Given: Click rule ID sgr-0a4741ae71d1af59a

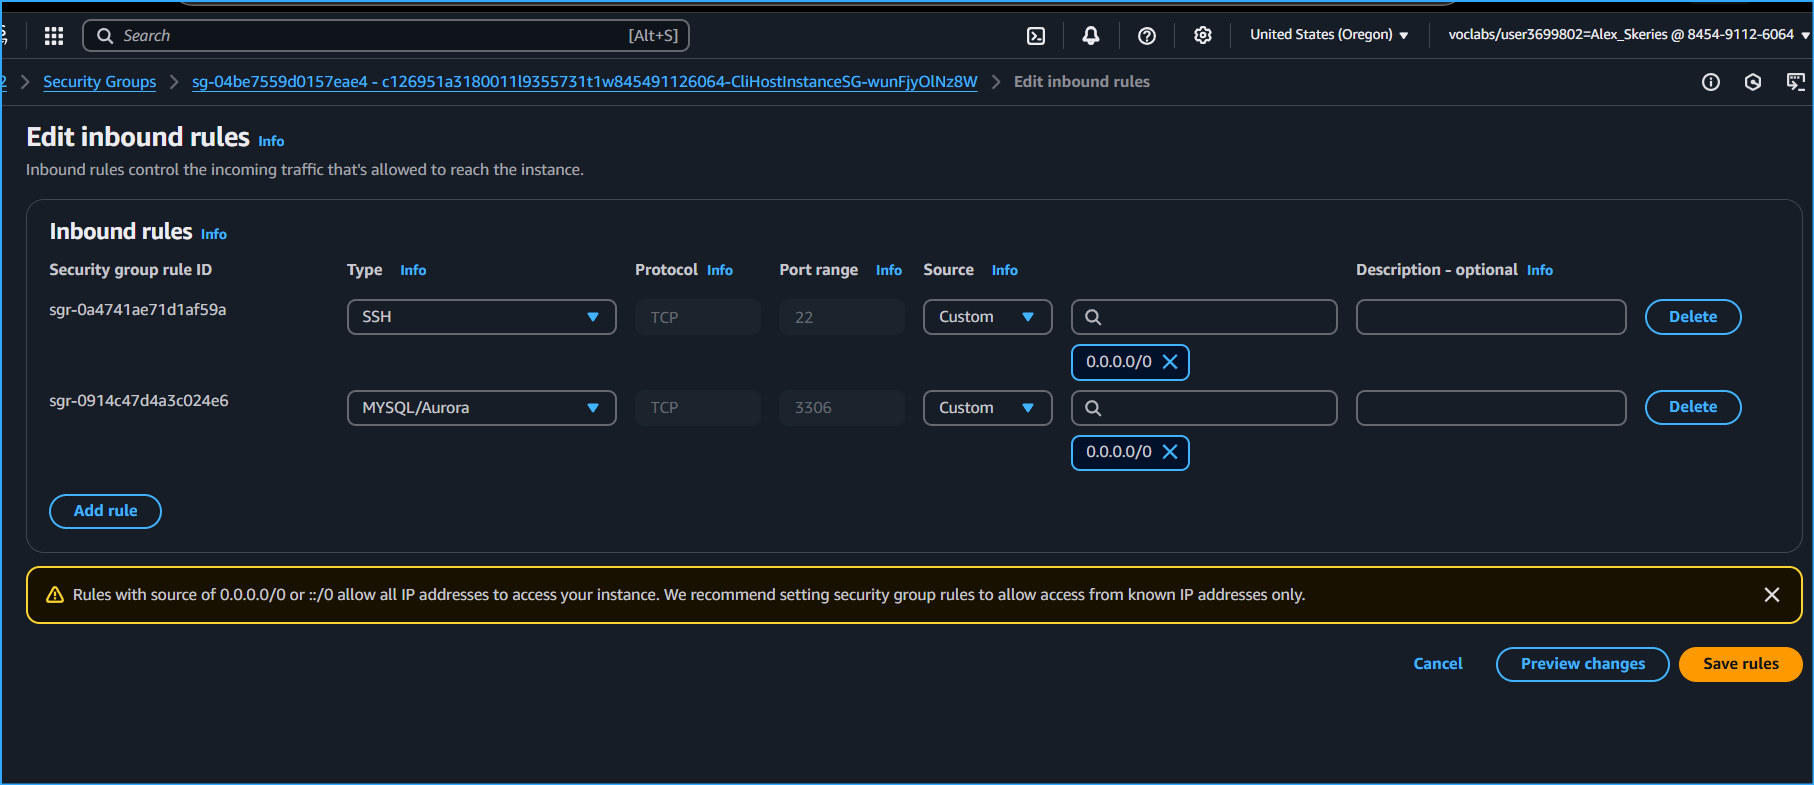Looking at the screenshot, I should (x=138, y=310).
